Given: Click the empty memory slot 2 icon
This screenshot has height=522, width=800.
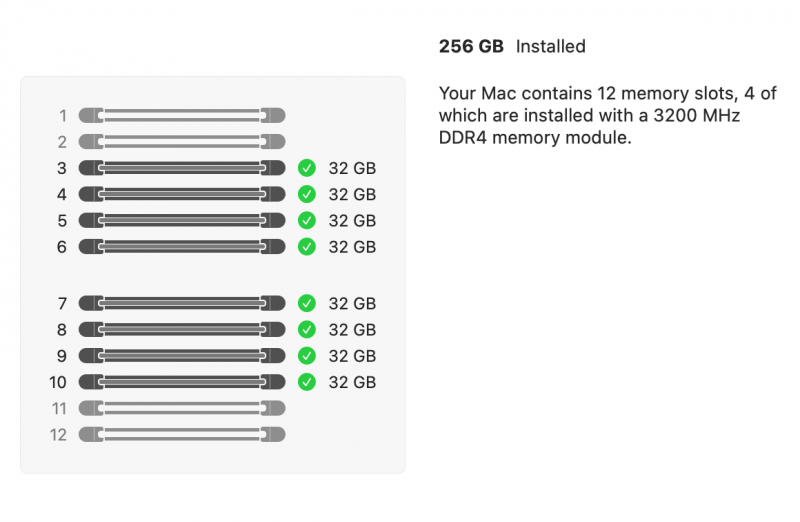Looking at the screenshot, I should [182, 141].
